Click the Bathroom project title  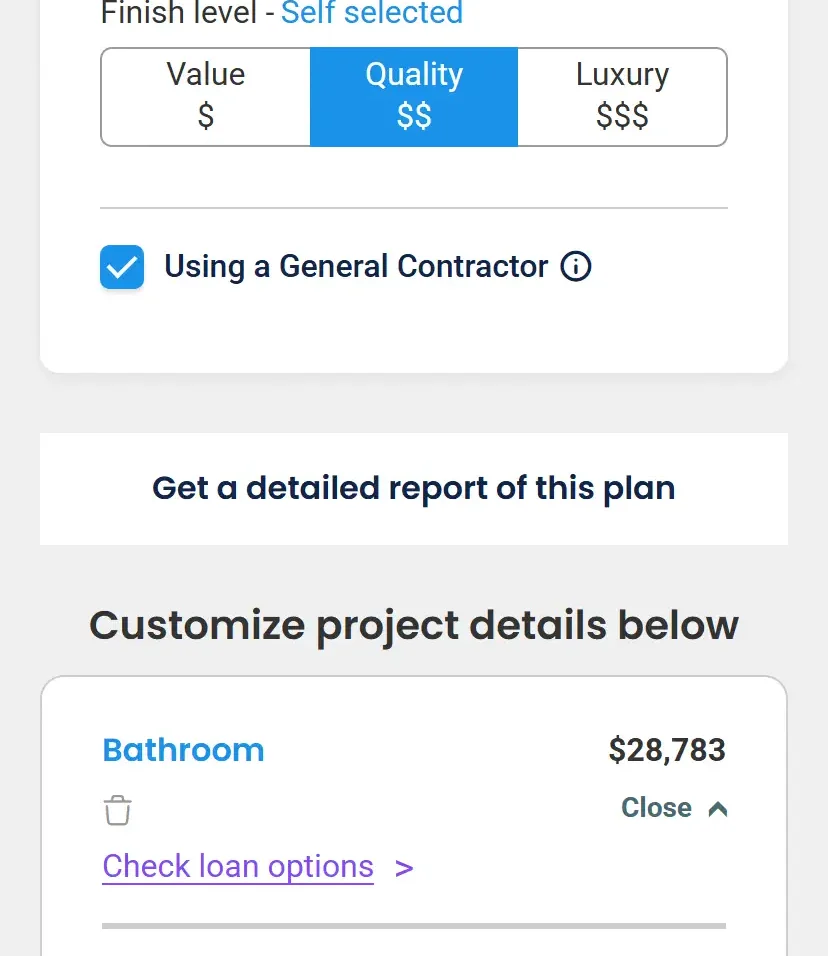click(x=184, y=750)
